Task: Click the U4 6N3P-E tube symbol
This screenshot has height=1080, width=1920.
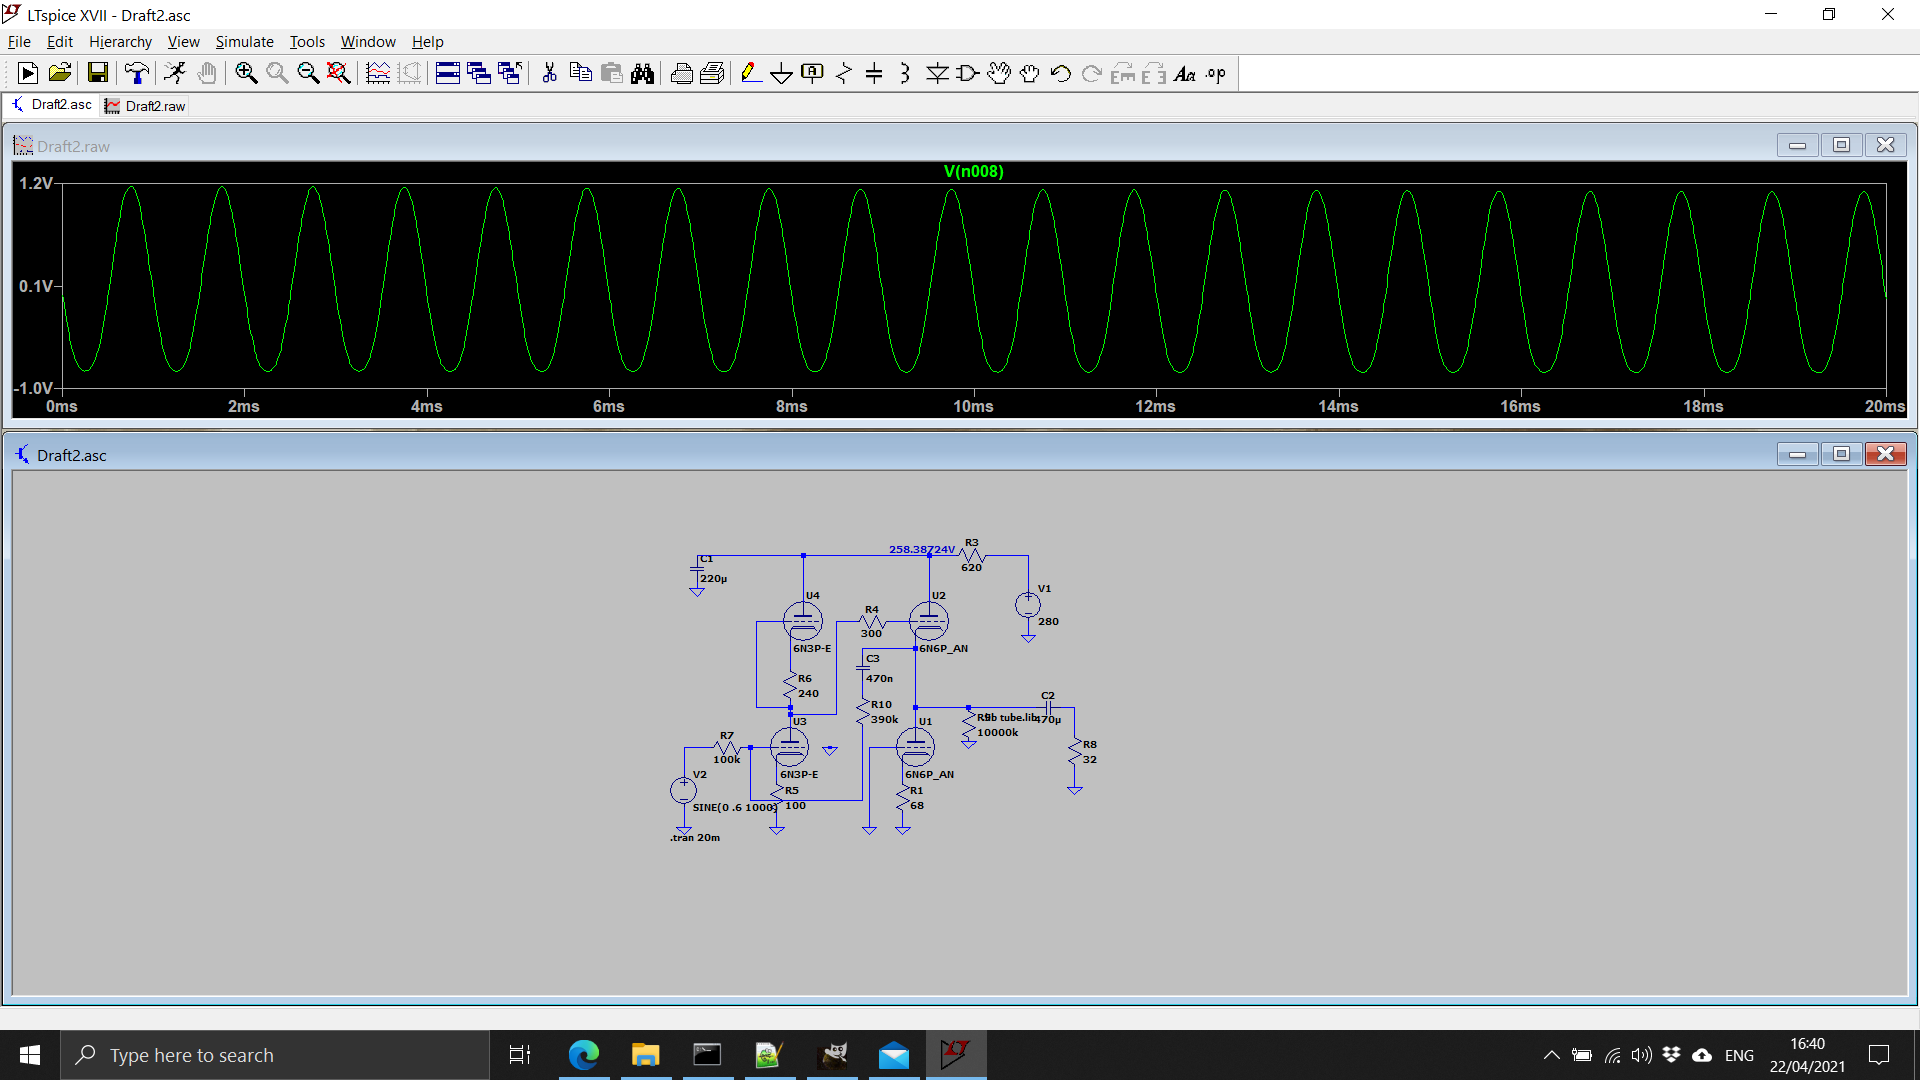Action: (802, 621)
